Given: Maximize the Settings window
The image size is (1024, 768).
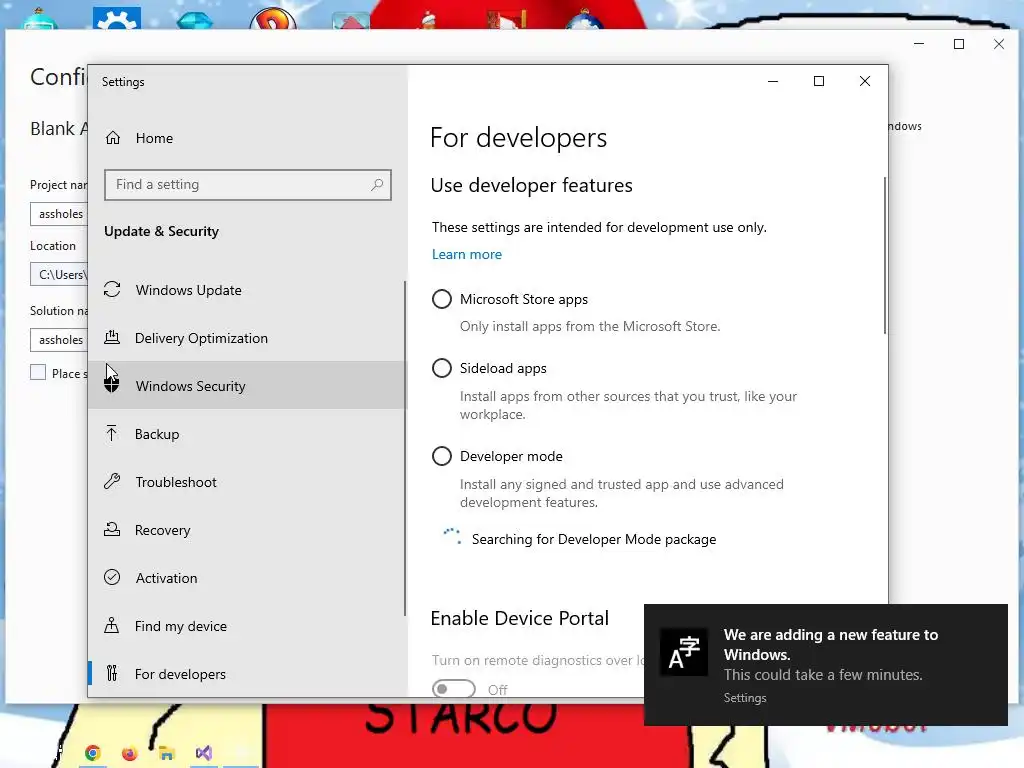Looking at the screenshot, I should coord(819,81).
